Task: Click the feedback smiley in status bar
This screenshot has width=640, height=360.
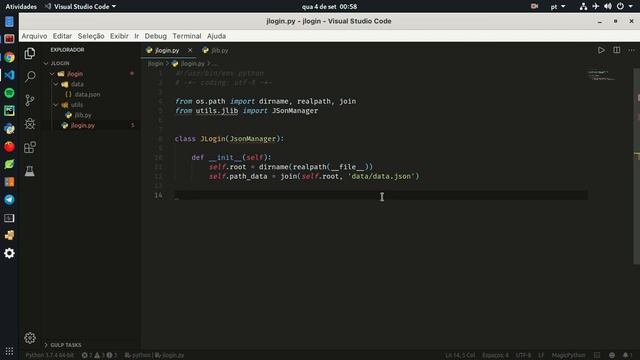Action: (x=611, y=355)
